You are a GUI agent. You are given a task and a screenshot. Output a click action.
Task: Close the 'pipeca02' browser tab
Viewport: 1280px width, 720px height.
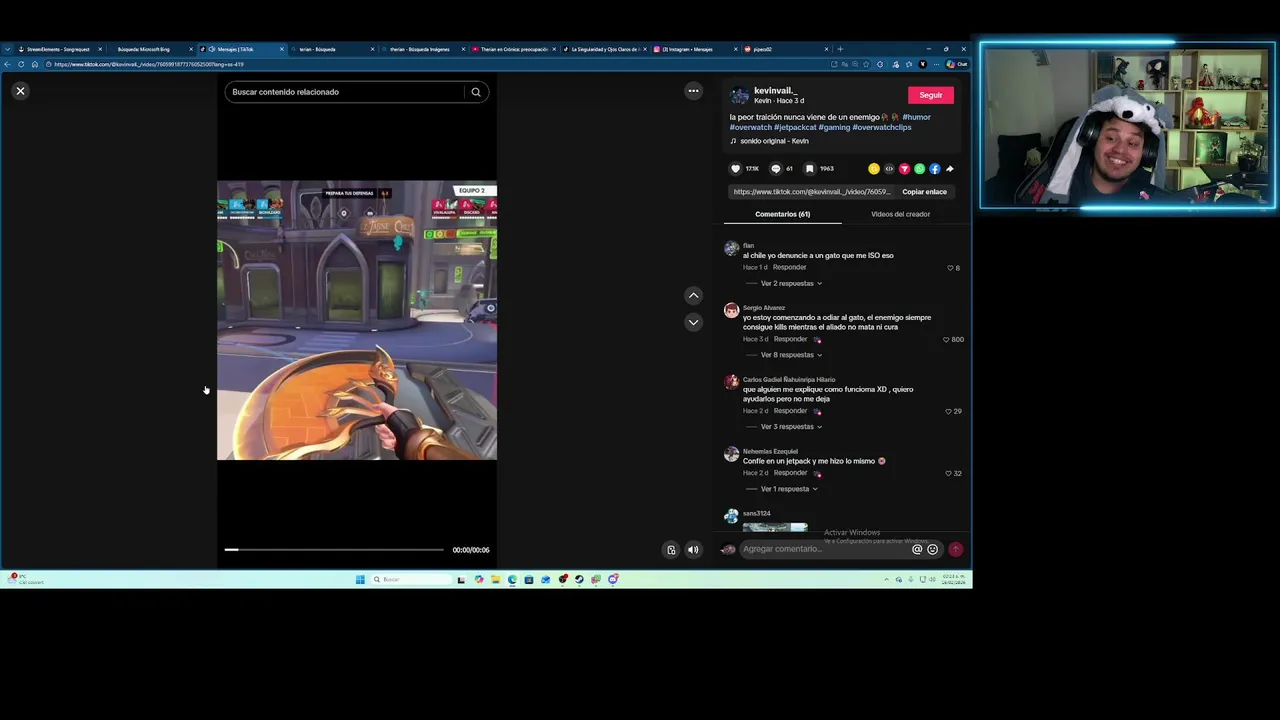click(x=826, y=49)
